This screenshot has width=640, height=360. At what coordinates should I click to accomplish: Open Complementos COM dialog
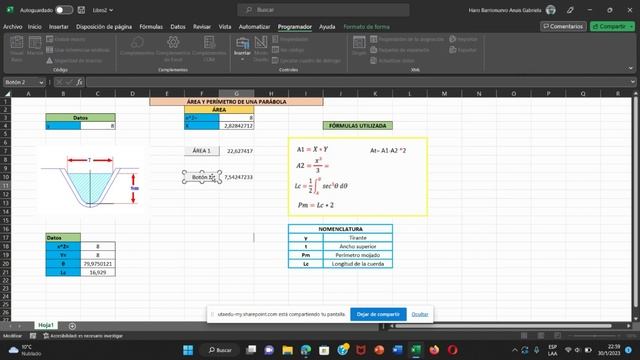[x=209, y=48]
